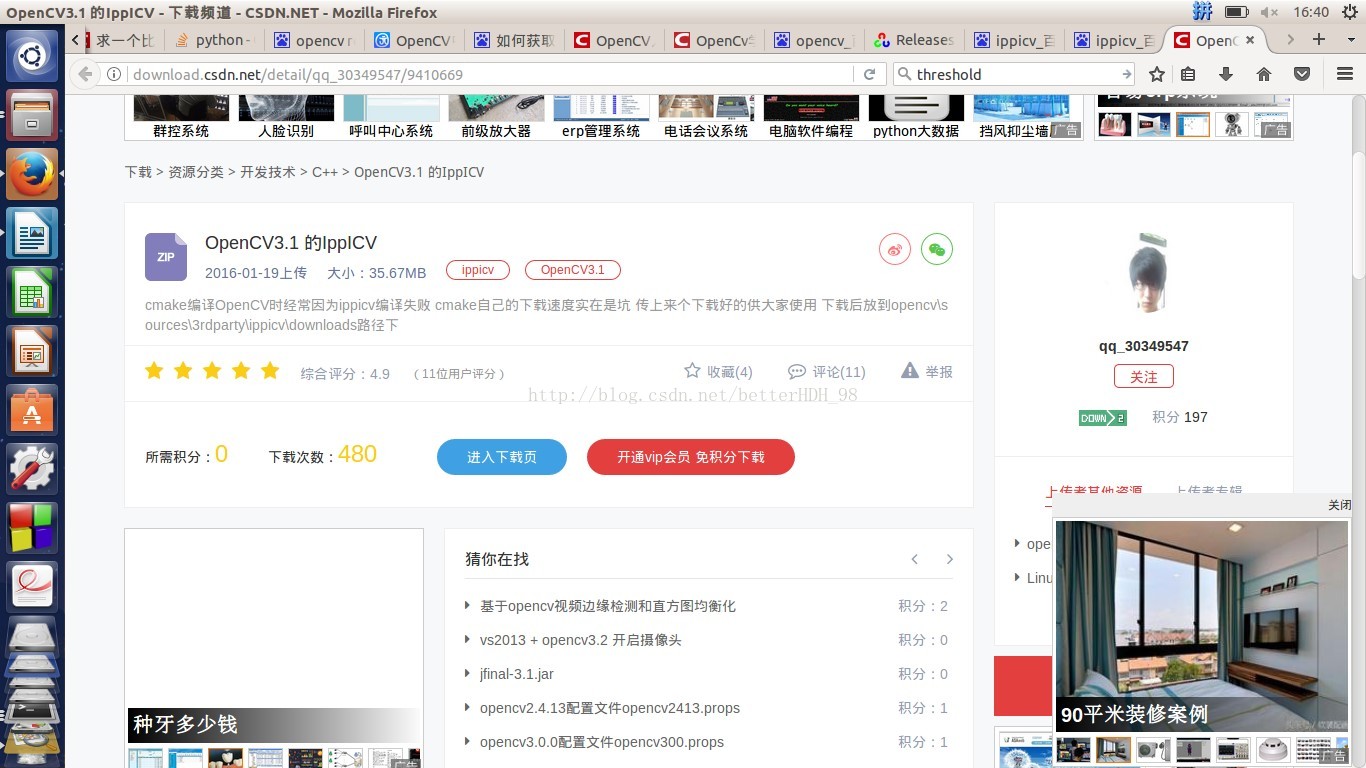The image size is (1366, 768).
Task: Click 资源分类 in breadcrumb
Action: pos(196,172)
